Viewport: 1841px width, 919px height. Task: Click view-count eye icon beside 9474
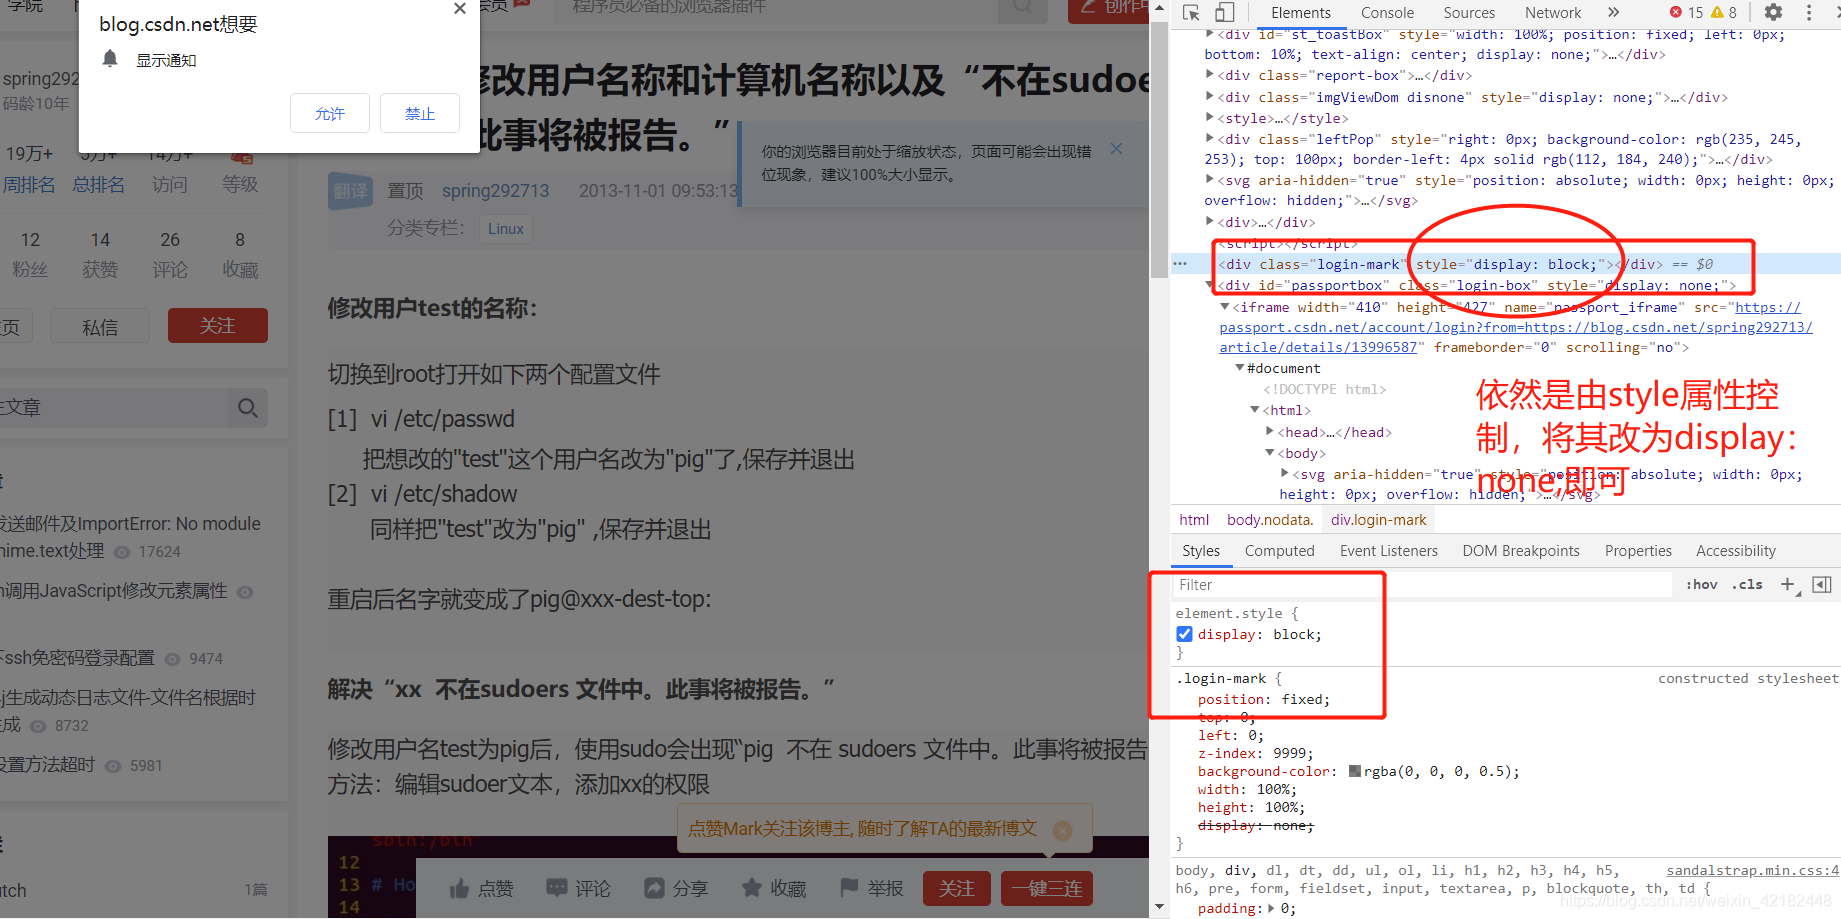(x=172, y=659)
